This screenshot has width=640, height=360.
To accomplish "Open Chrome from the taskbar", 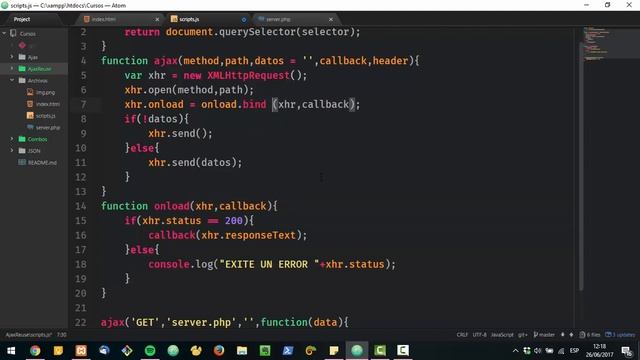I will click(x=35, y=351).
